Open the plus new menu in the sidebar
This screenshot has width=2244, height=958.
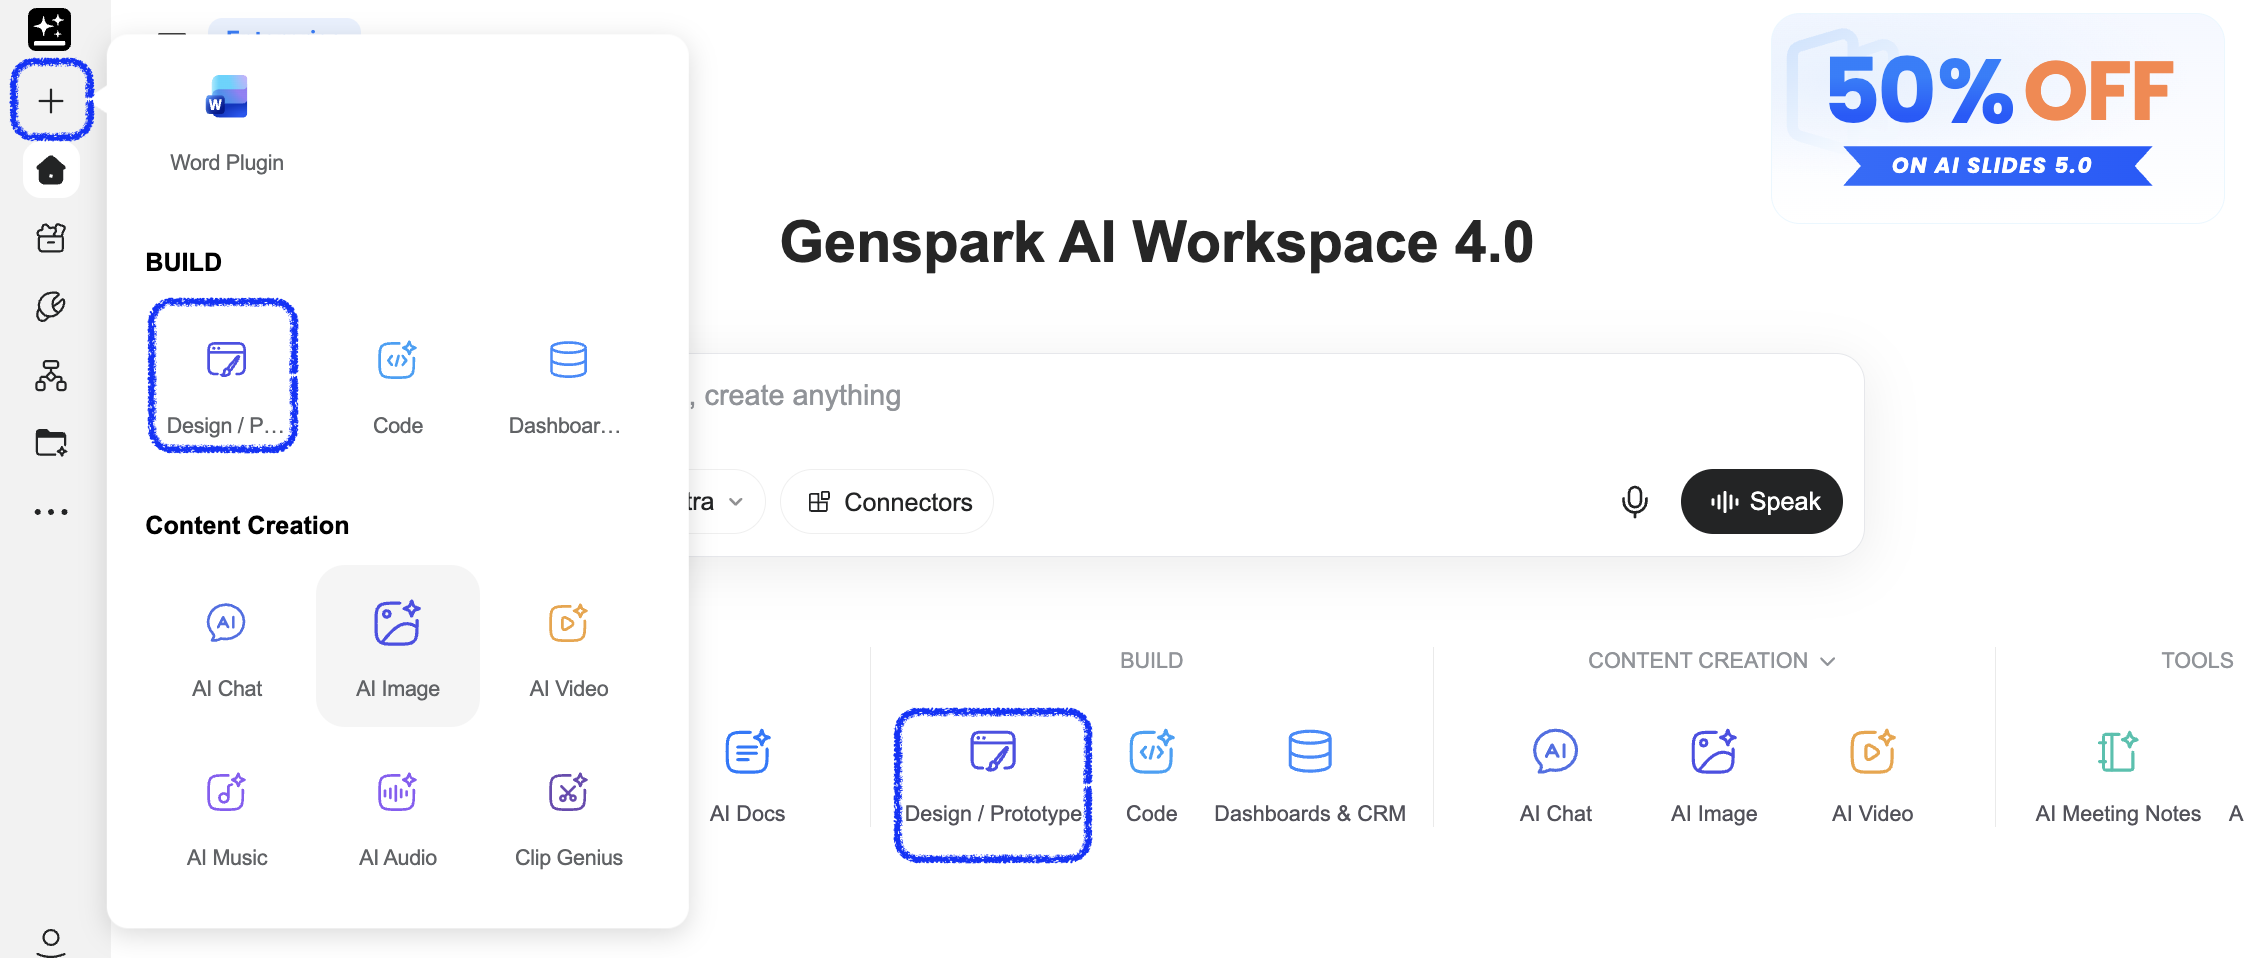(51, 101)
